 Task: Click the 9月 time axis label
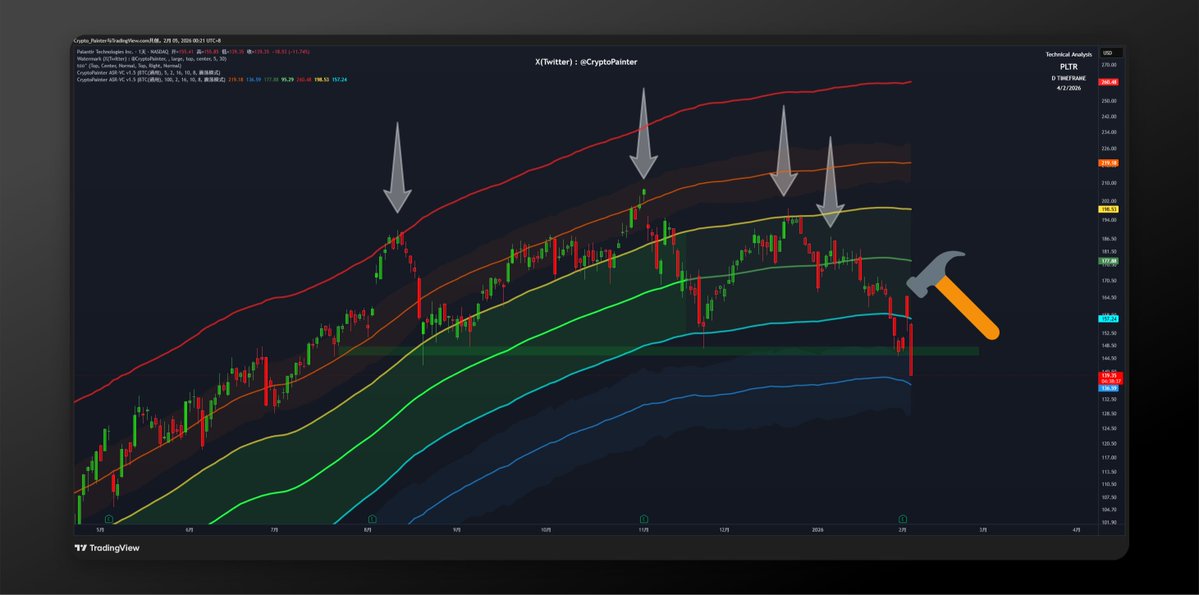(457, 529)
